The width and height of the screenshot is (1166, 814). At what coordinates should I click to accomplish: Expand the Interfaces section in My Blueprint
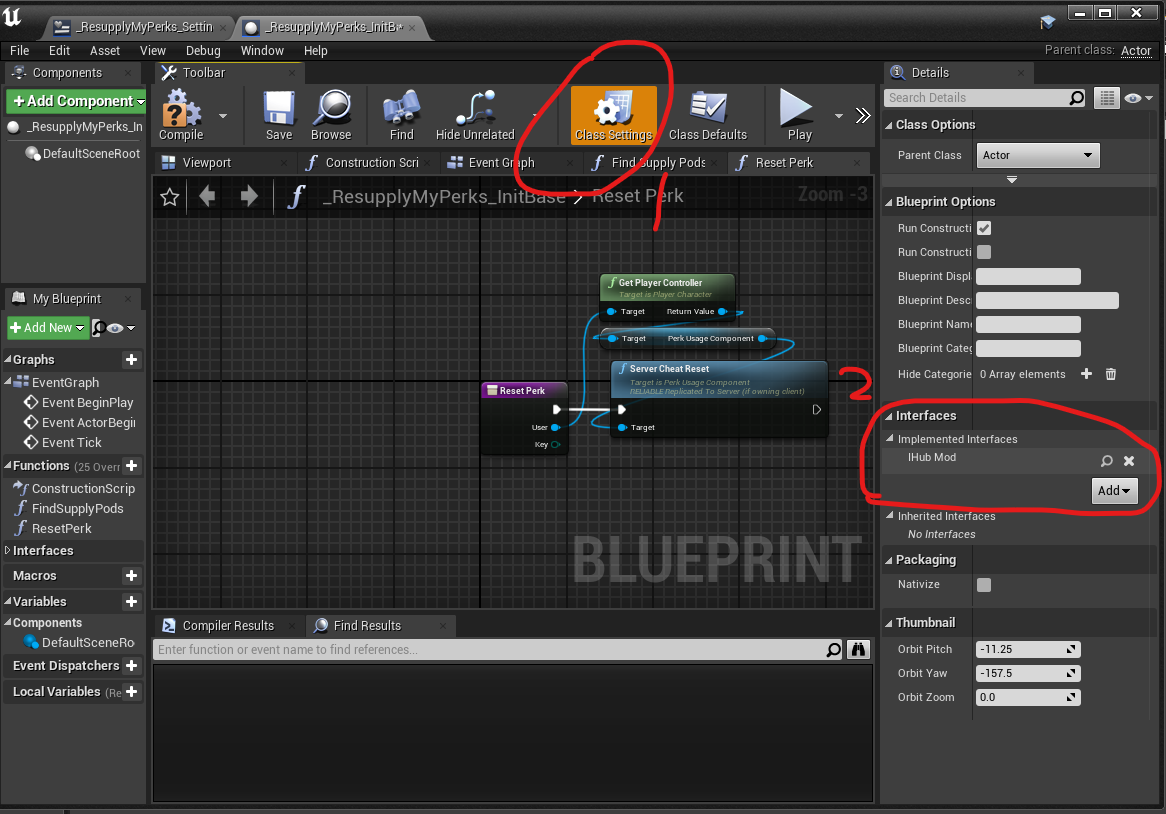pos(8,551)
